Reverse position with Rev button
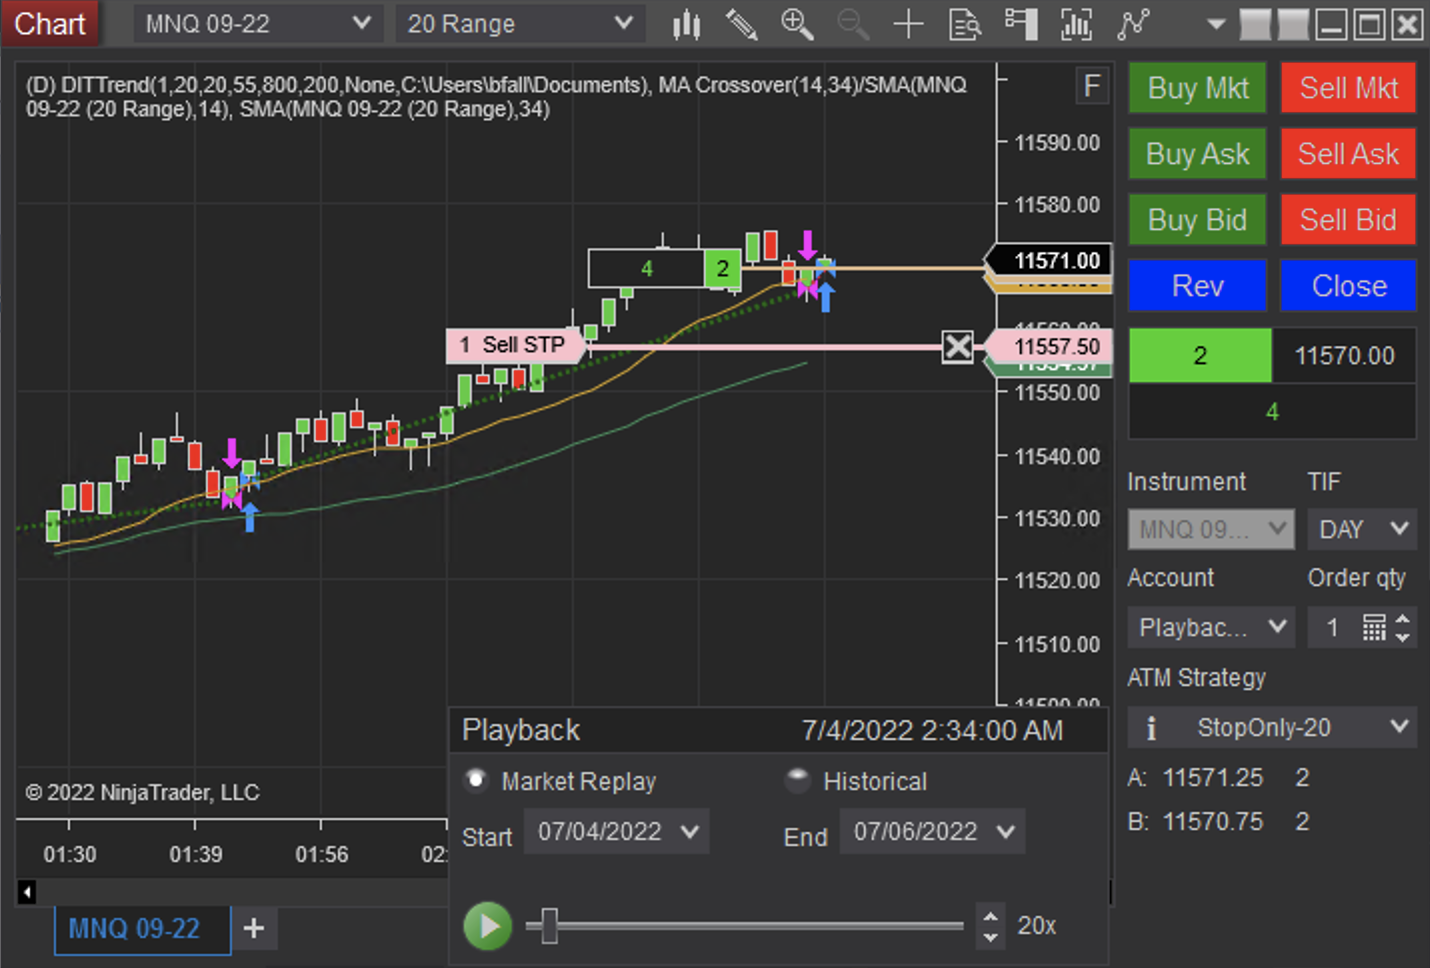The height and width of the screenshot is (968, 1430). click(x=1197, y=286)
